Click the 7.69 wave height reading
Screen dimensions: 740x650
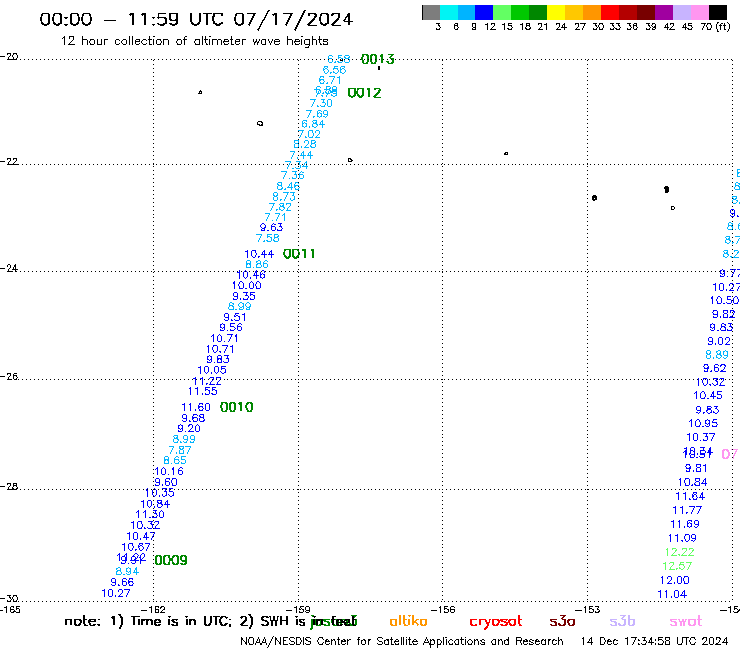[317, 114]
